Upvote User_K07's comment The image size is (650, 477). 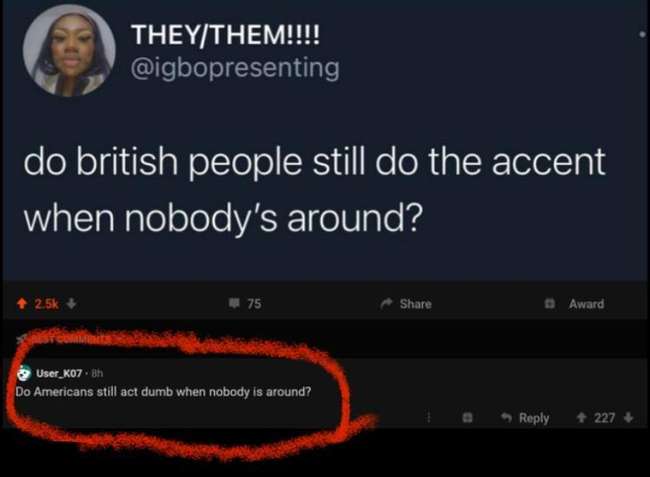click(x=582, y=417)
